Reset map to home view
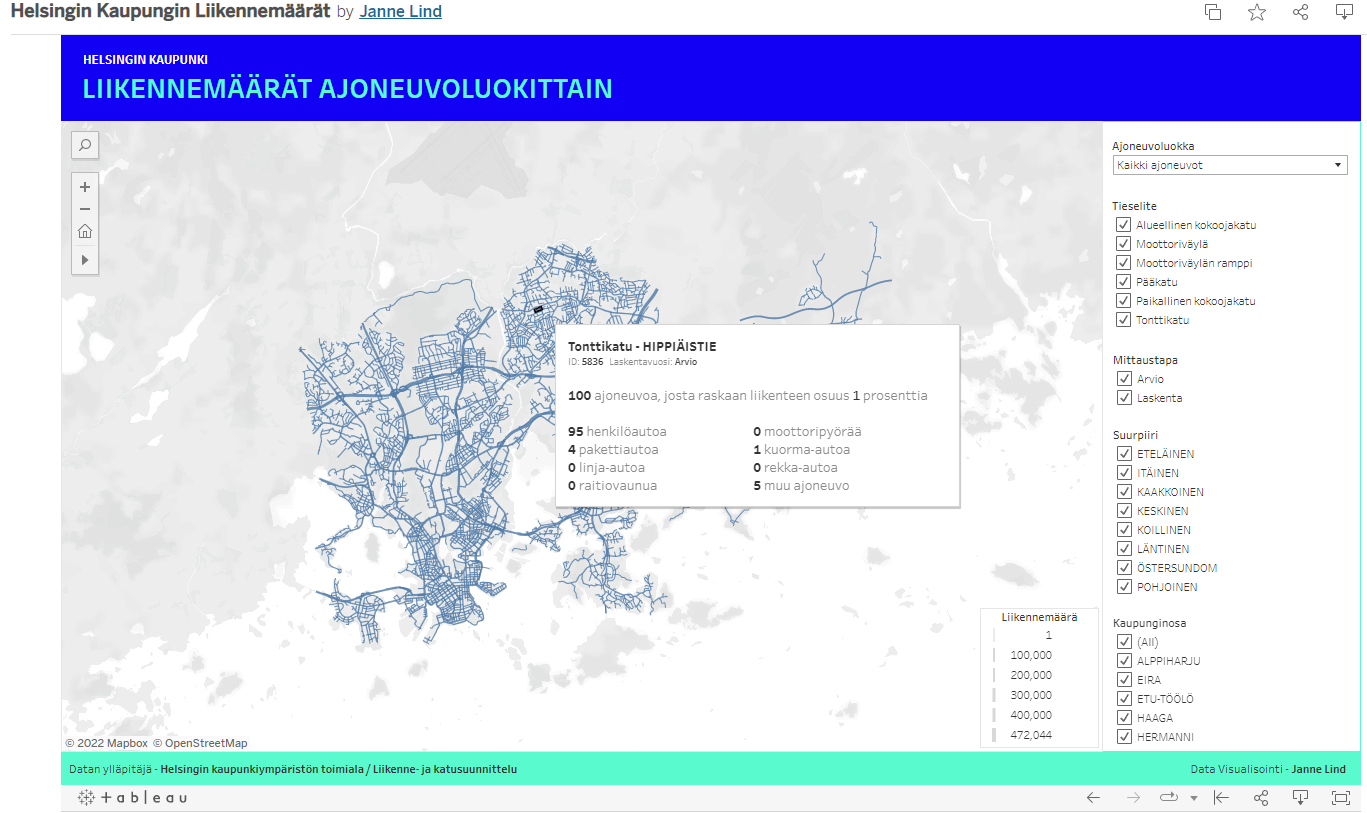The width and height of the screenshot is (1367, 813). tap(85, 232)
